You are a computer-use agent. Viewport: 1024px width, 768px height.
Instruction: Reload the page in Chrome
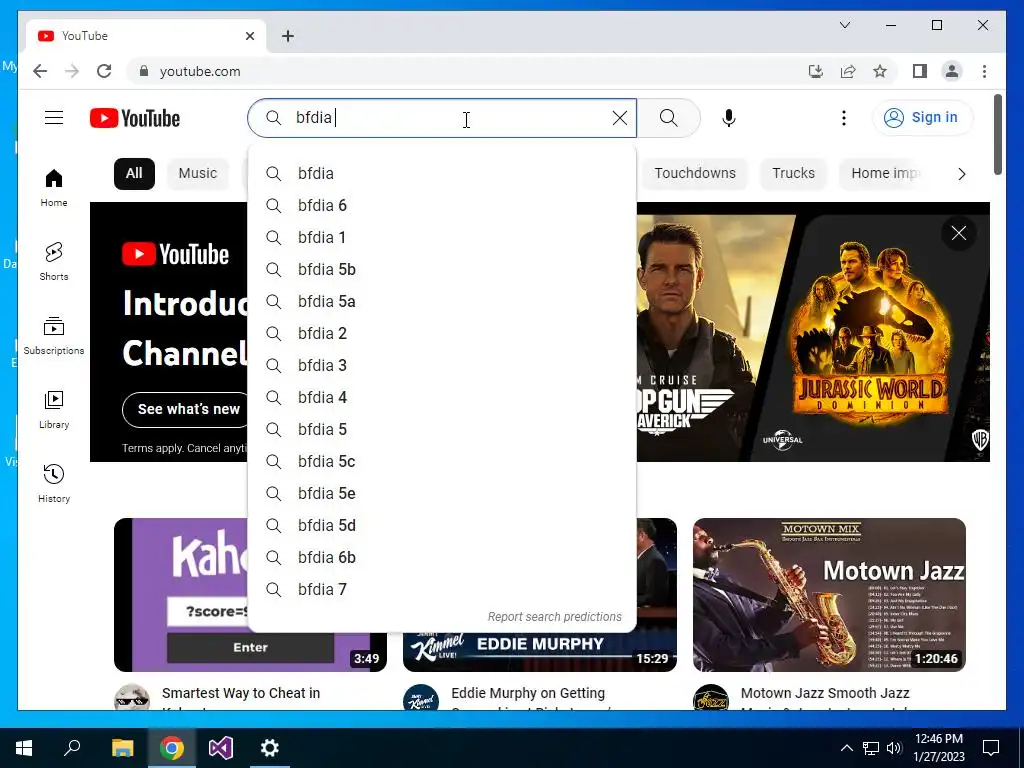tap(104, 71)
